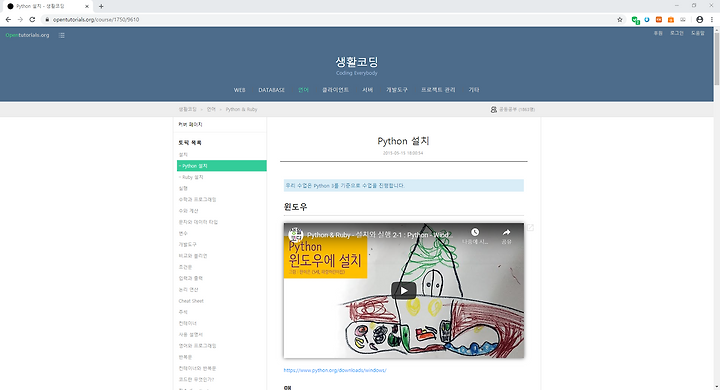The height and width of the screenshot is (390, 720).
Task: Select highlighted Python 설치 sidebar item
Action: [222, 166]
